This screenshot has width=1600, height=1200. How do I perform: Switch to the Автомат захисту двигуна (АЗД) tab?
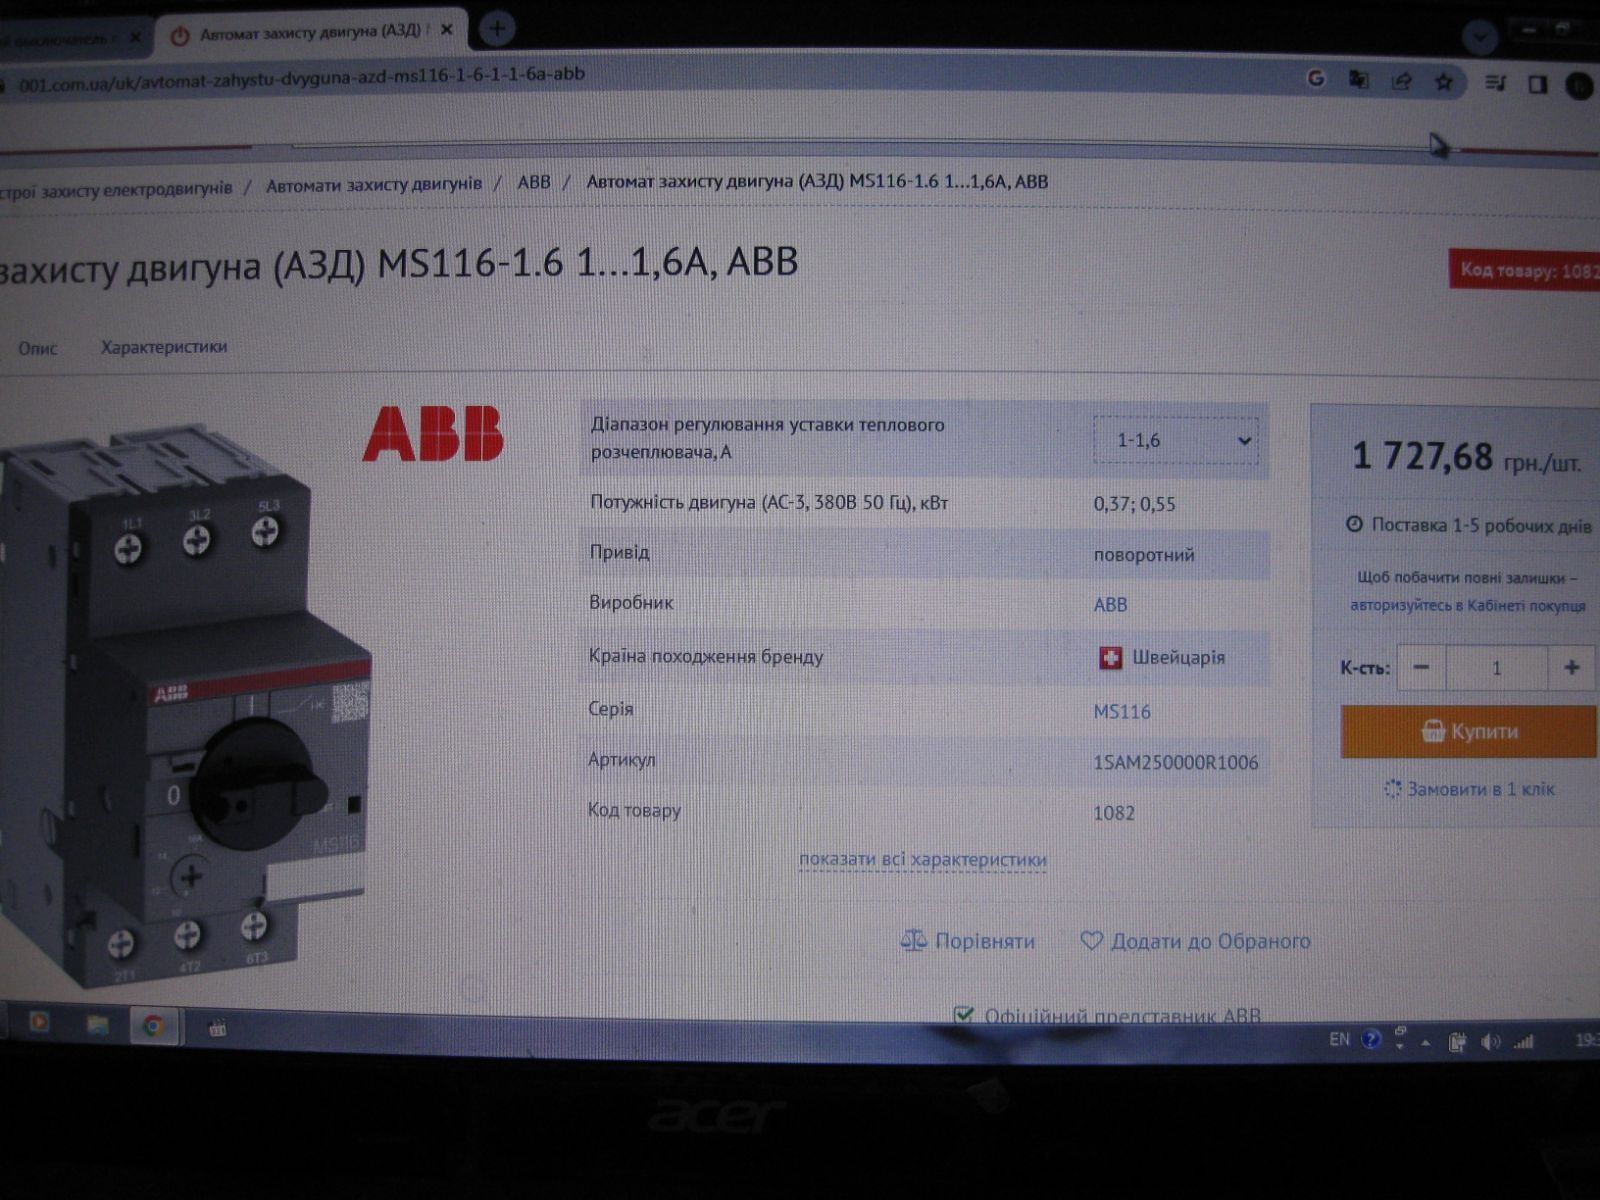pos(312,32)
